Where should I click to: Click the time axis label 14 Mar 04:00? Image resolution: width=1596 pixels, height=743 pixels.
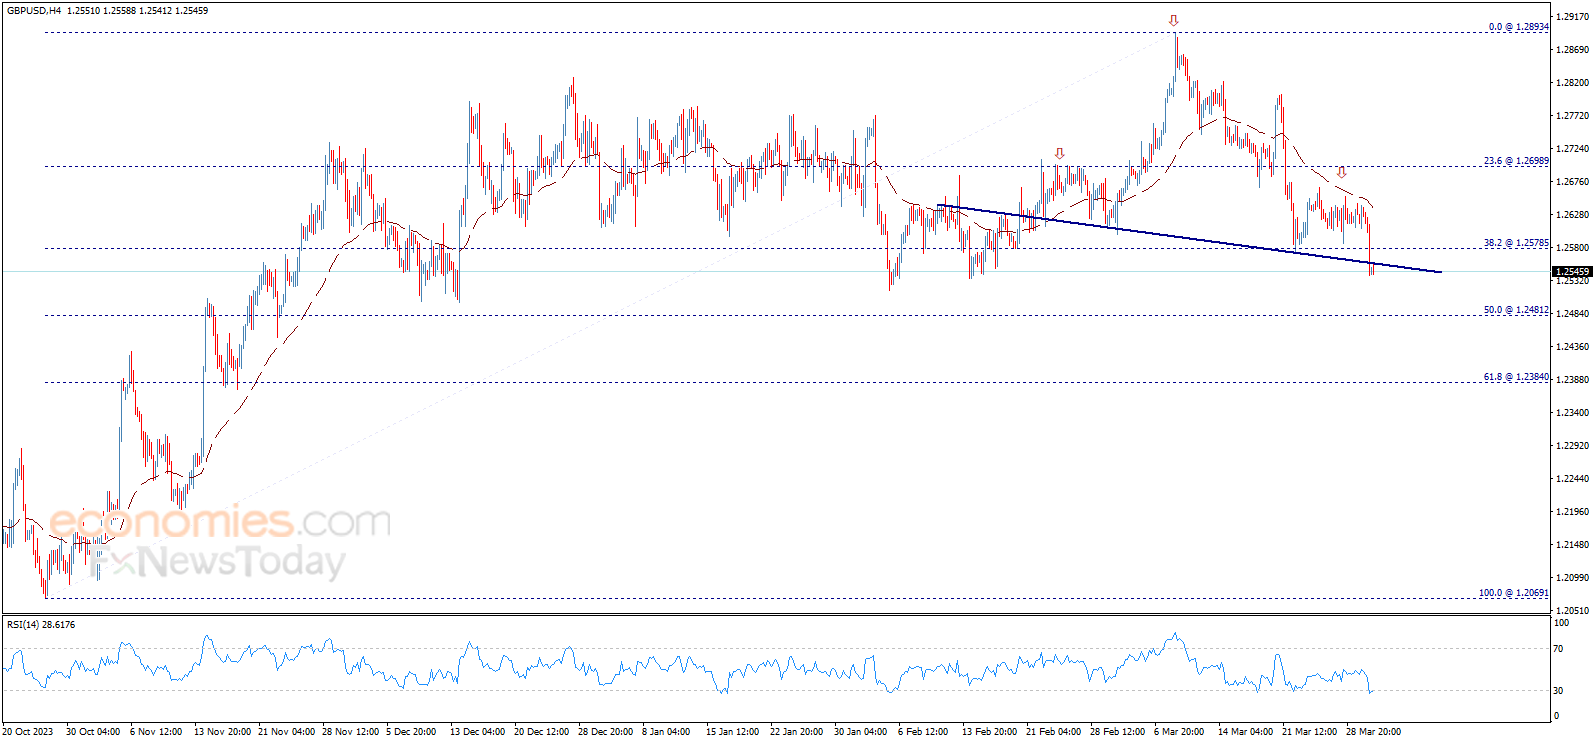1246,732
